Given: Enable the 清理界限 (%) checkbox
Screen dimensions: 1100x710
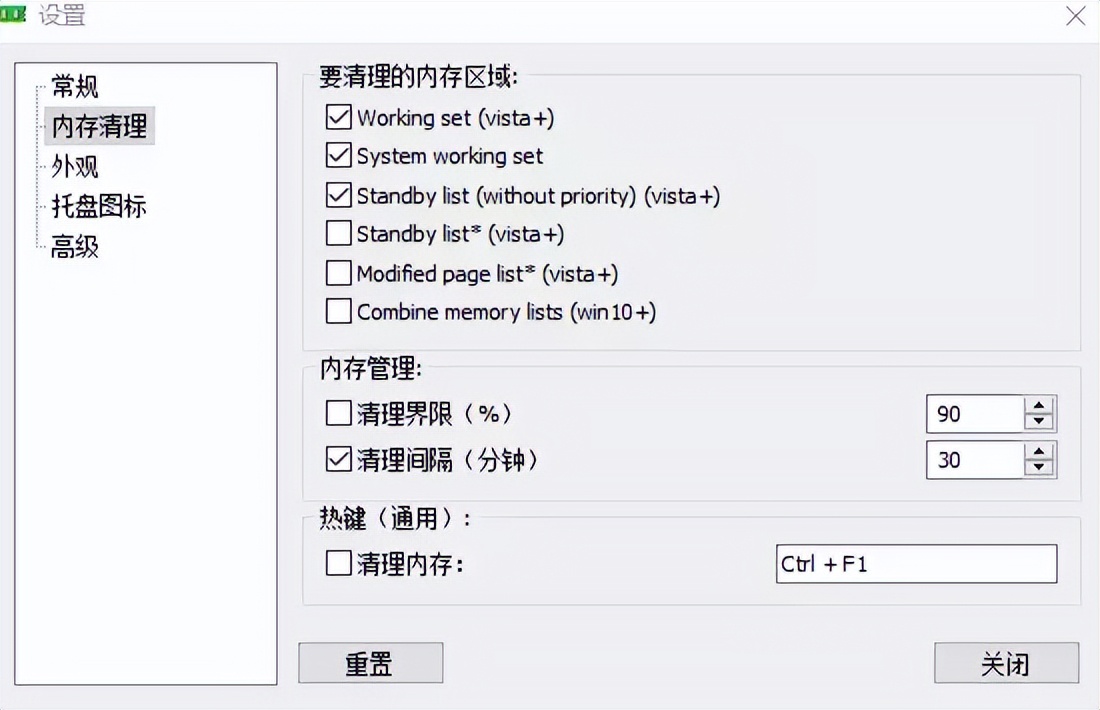Looking at the screenshot, I should (x=339, y=413).
